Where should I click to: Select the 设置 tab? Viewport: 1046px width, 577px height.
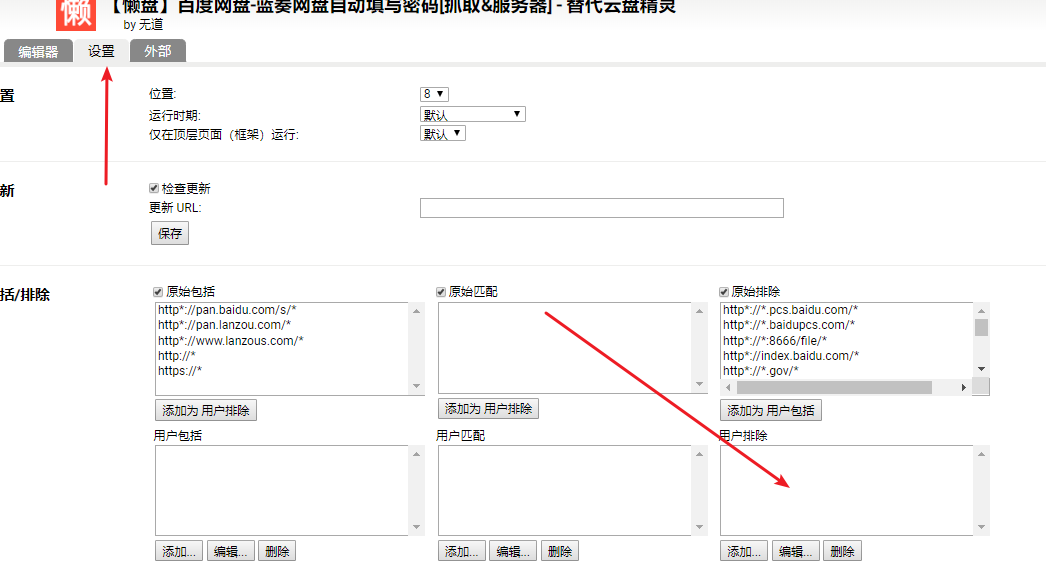(101, 51)
